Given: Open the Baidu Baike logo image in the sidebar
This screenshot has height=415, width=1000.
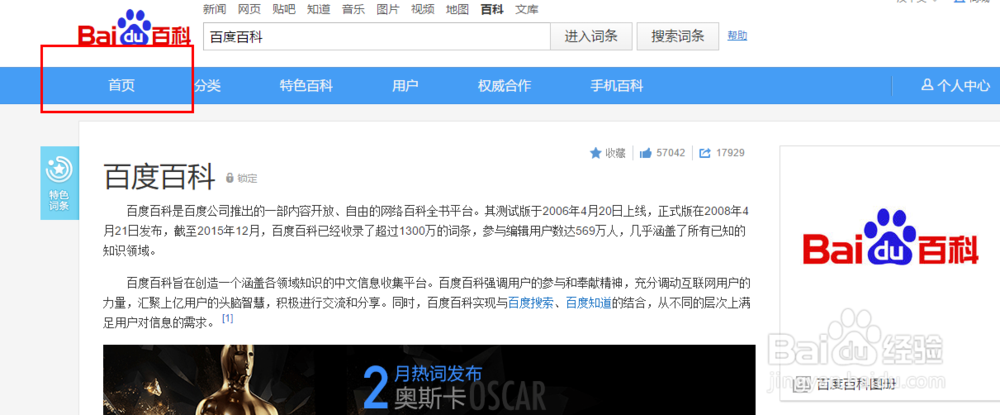Looking at the screenshot, I should 890,237.
